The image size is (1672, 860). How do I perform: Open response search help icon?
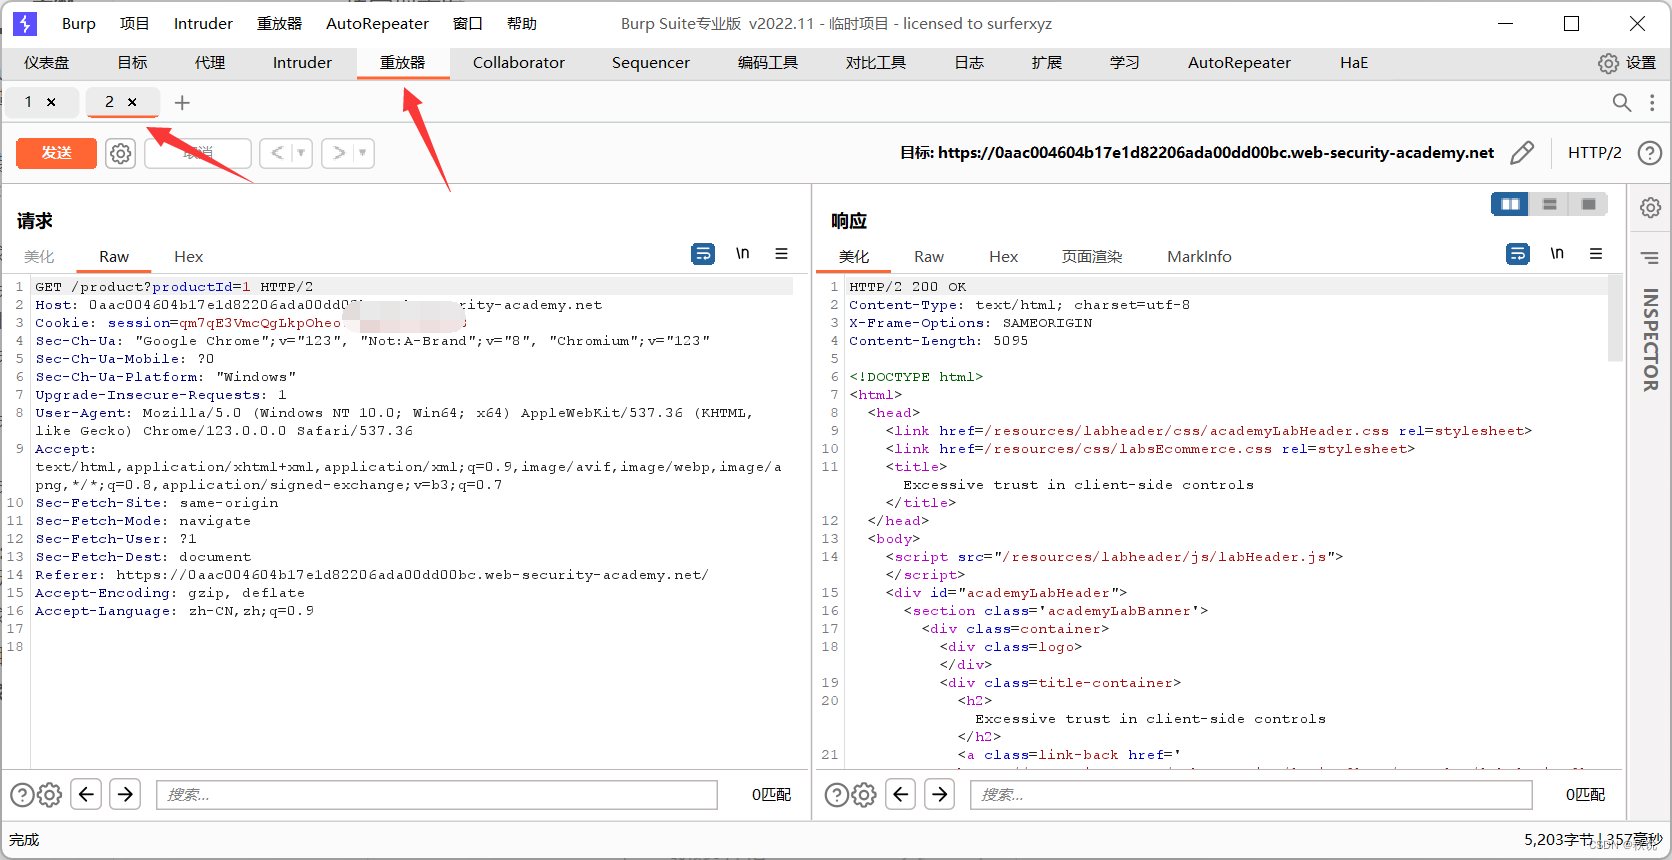(836, 795)
